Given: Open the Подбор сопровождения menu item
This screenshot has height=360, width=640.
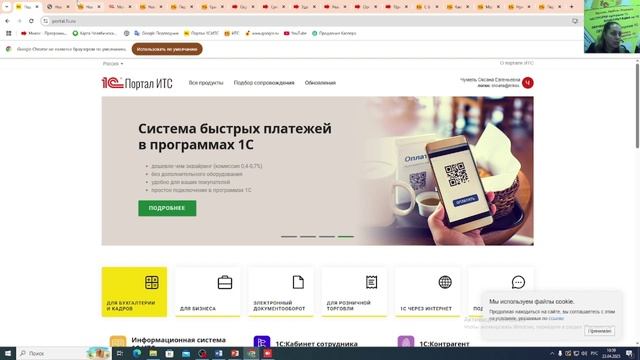Looking at the screenshot, I should tap(264, 83).
